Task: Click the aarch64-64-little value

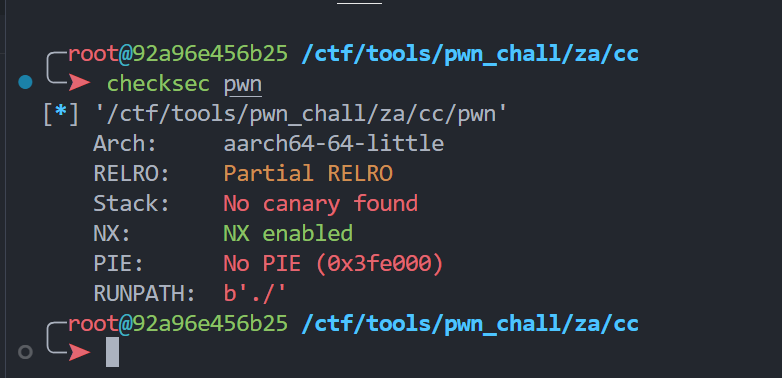Action: pyautogui.click(x=334, y=144)
